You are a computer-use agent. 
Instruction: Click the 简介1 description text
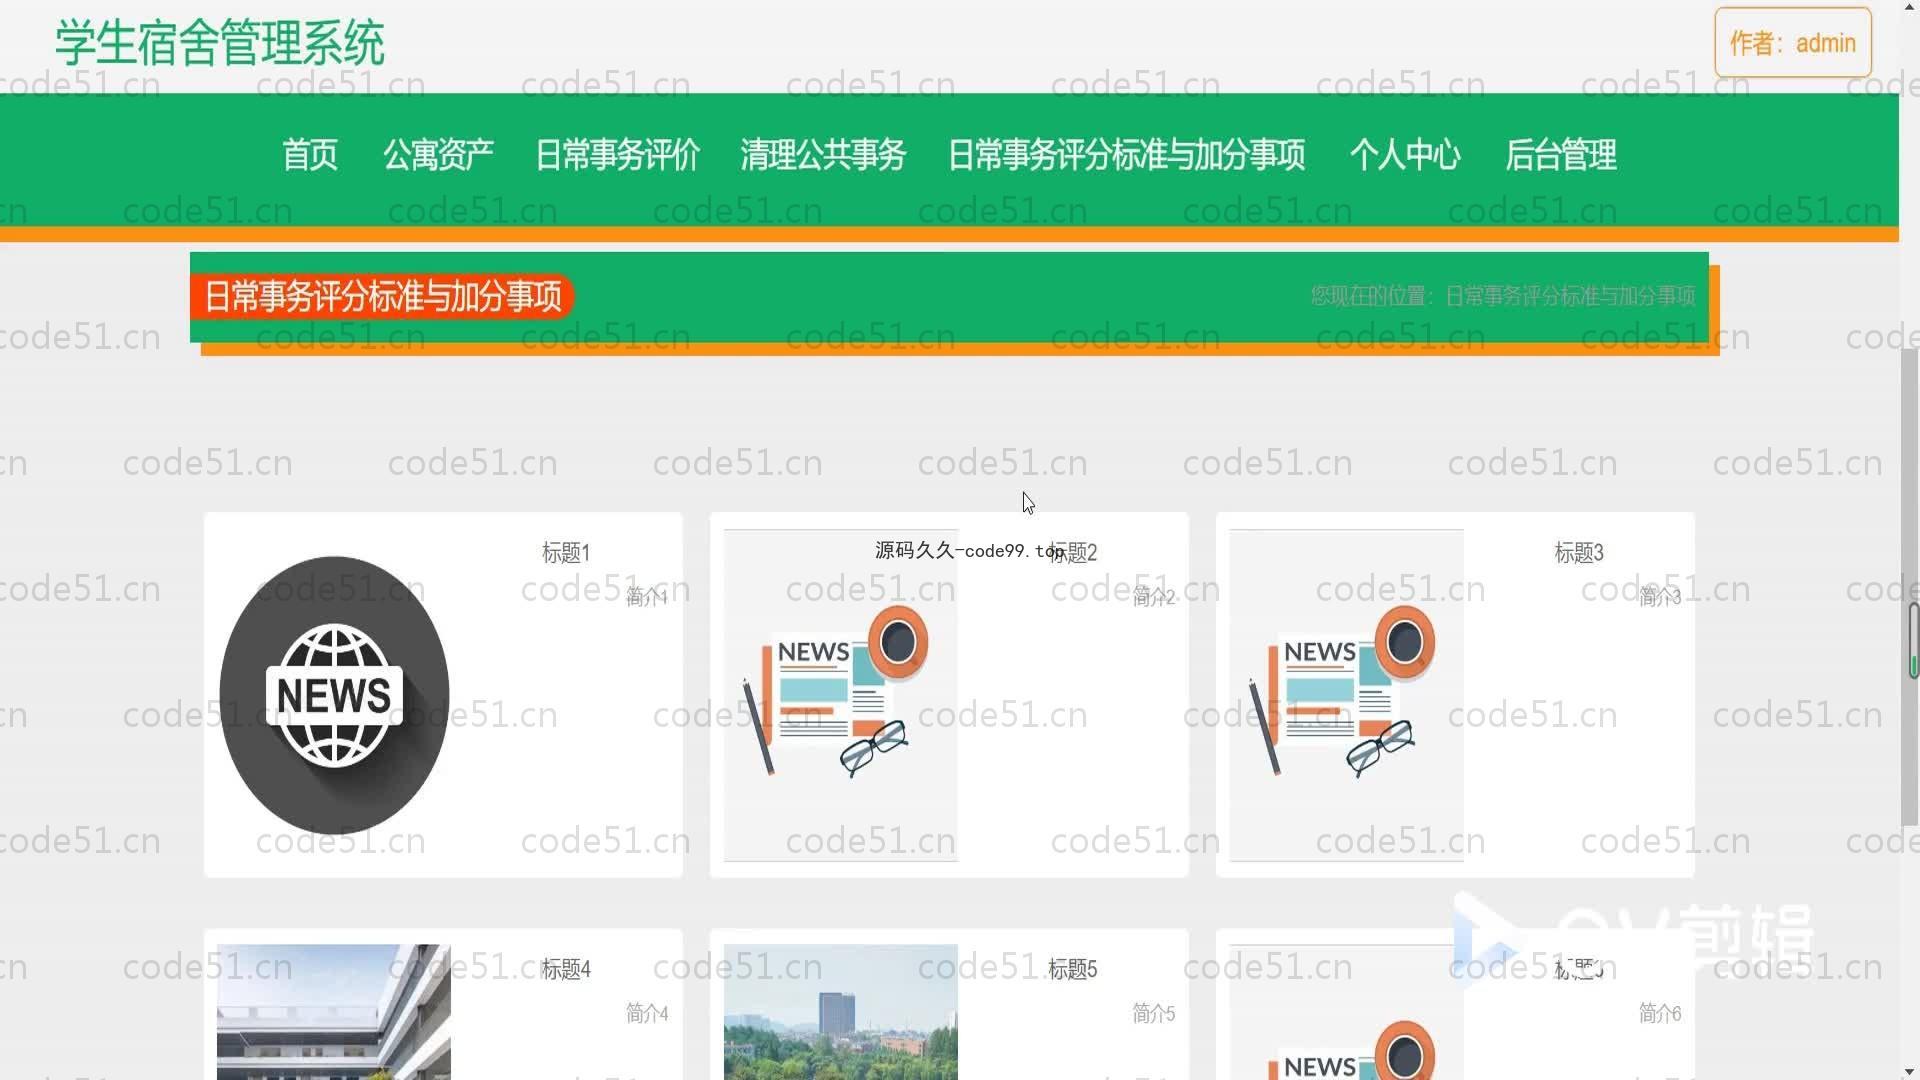(x=647, y=597)
